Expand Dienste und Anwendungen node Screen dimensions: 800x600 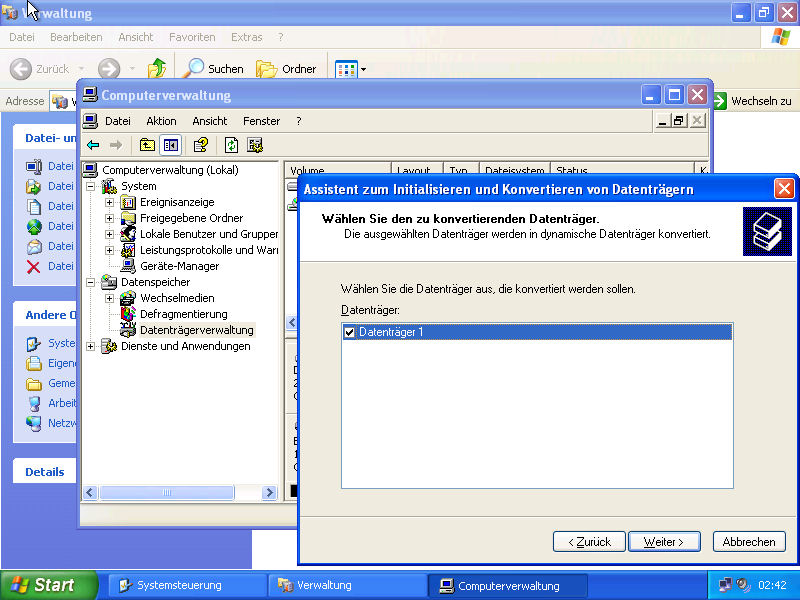[x=91, y=346]
